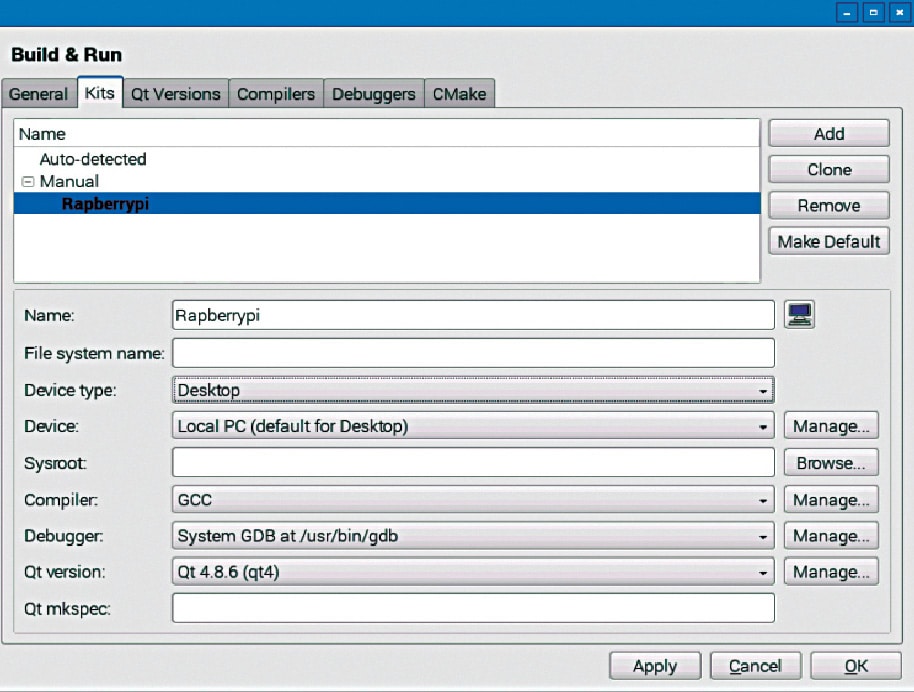Click Browse next to Sysroot

pyautogui.click(x=831, y=463)
